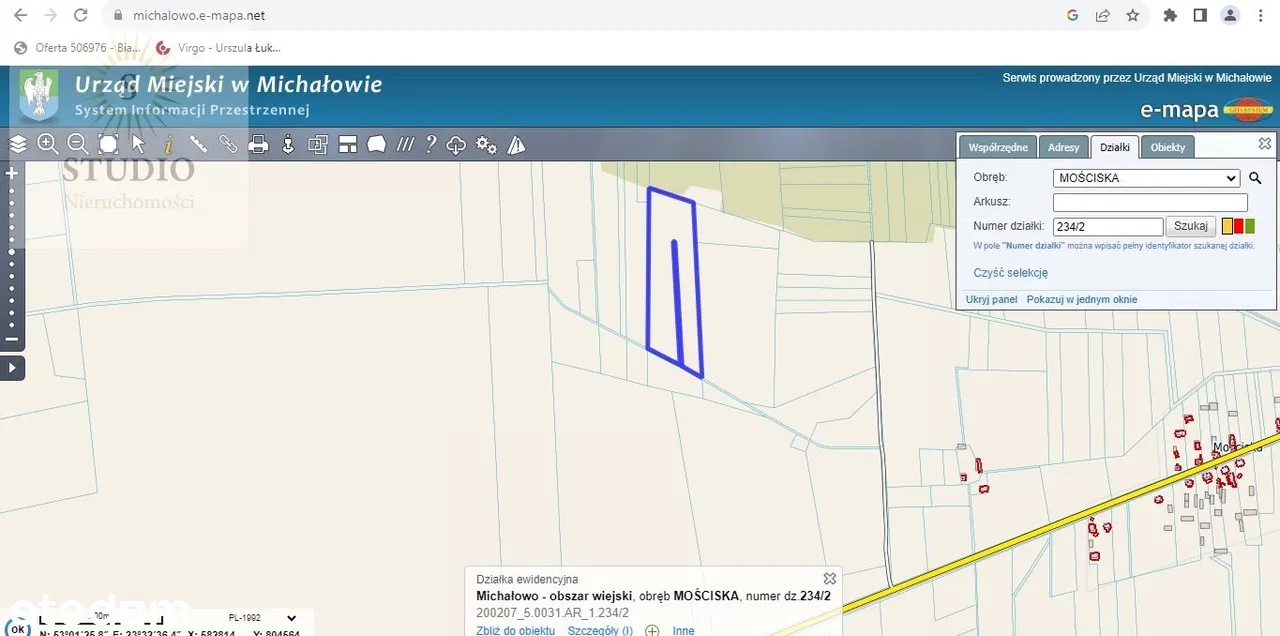The height and width of the screenshot is (636, 1280).
Task: Switch to the Współrzędne tab
Action: tap(997, 147)
